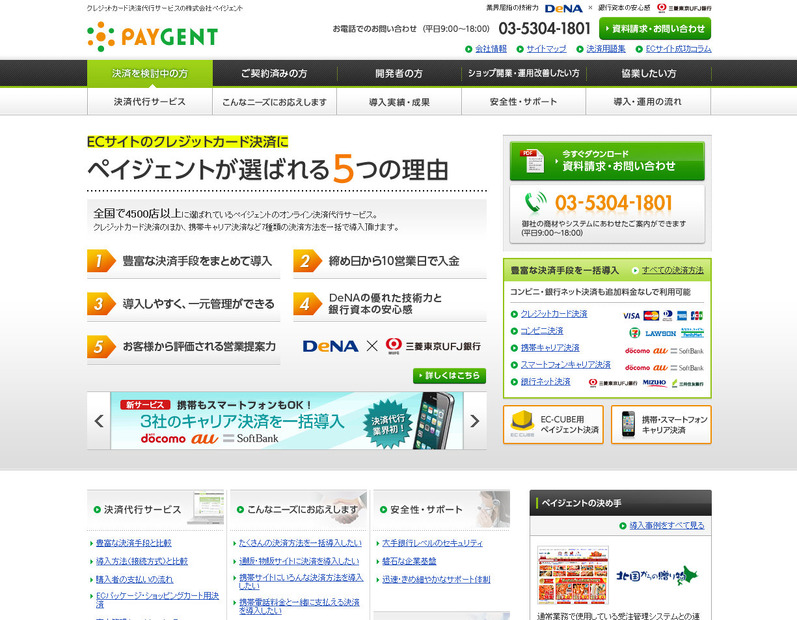Image resolution: width=797 pixels, height=620 pixels.
Task: Click the orange number 2 badge
Action: point(307,261)
